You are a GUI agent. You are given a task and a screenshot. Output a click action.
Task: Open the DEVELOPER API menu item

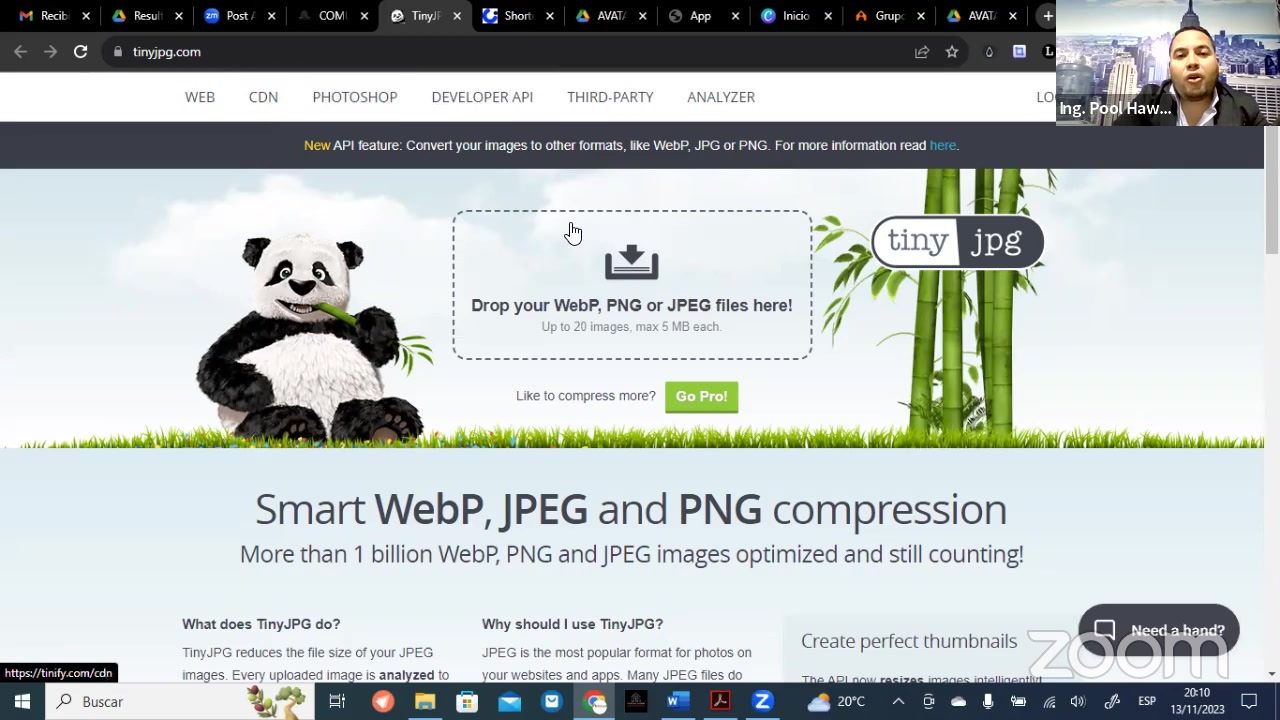coord(482,97)
